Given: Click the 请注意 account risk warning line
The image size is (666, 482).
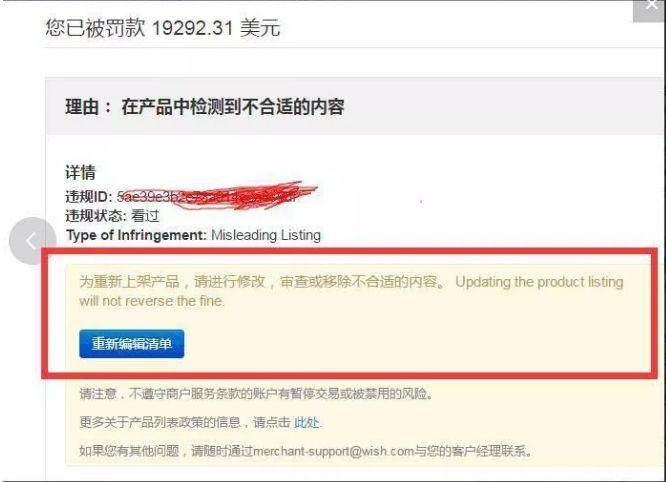Looking at the screenshot, I should click(x=256, y=394).
